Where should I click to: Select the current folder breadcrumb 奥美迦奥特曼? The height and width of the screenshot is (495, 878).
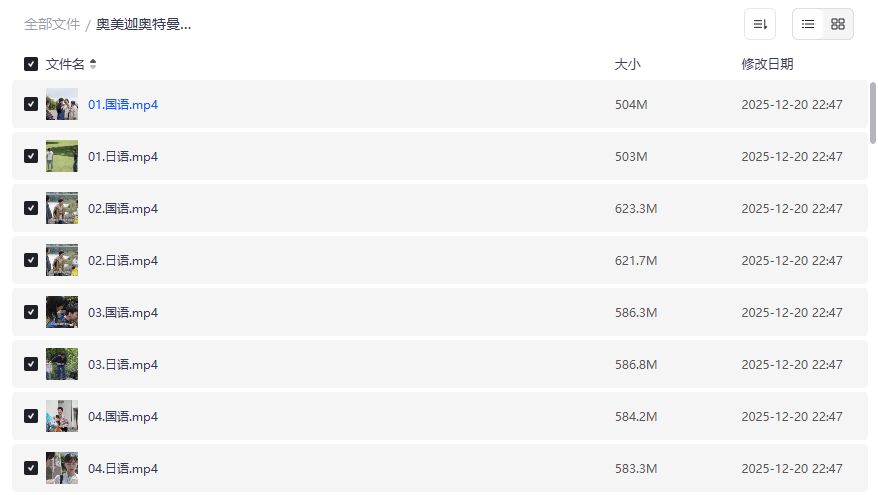pos(144,24)
